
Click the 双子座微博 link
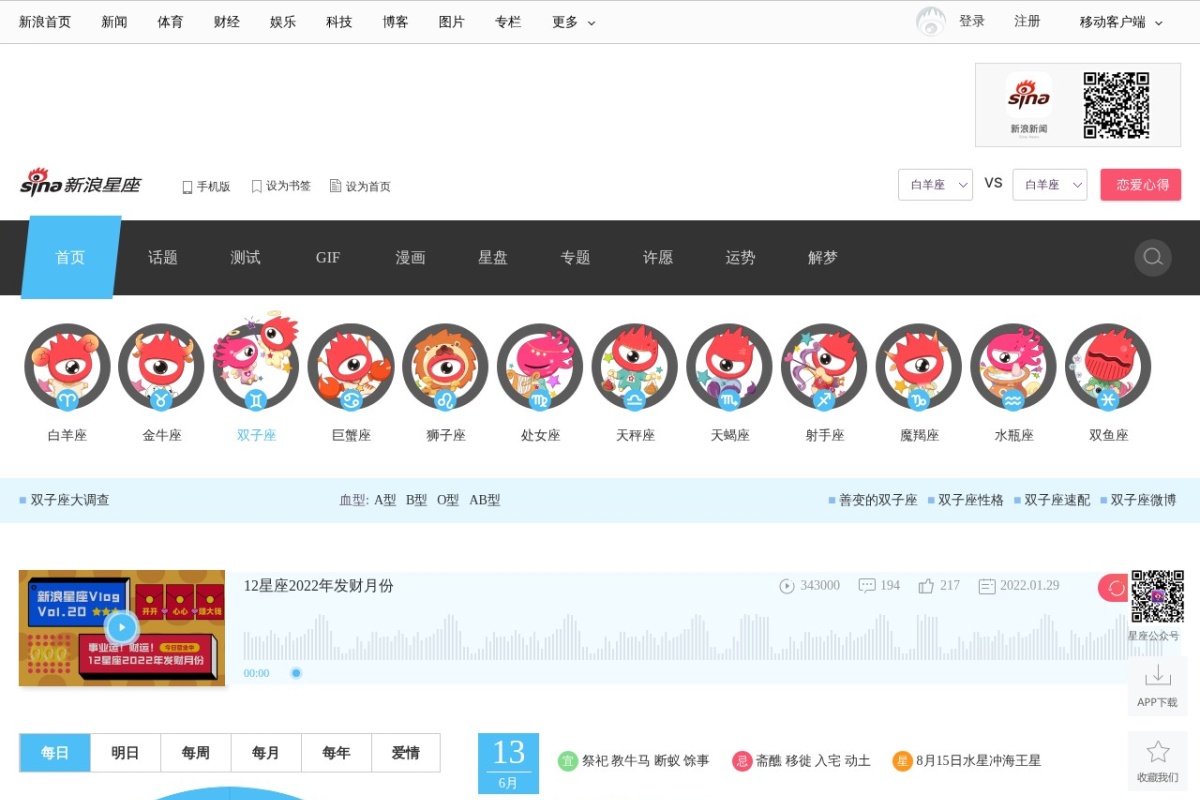coord(1143,500)
